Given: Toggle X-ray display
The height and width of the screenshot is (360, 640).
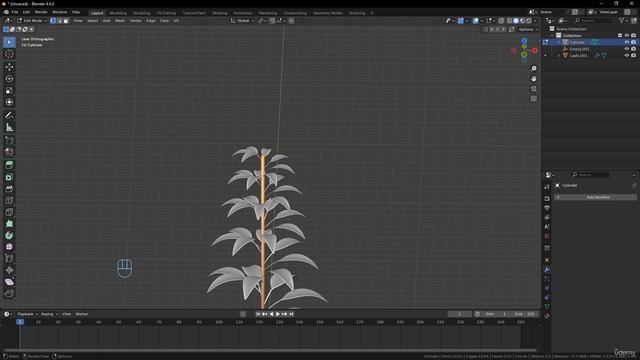Looking at the screenshot, I should click(501, 20).
